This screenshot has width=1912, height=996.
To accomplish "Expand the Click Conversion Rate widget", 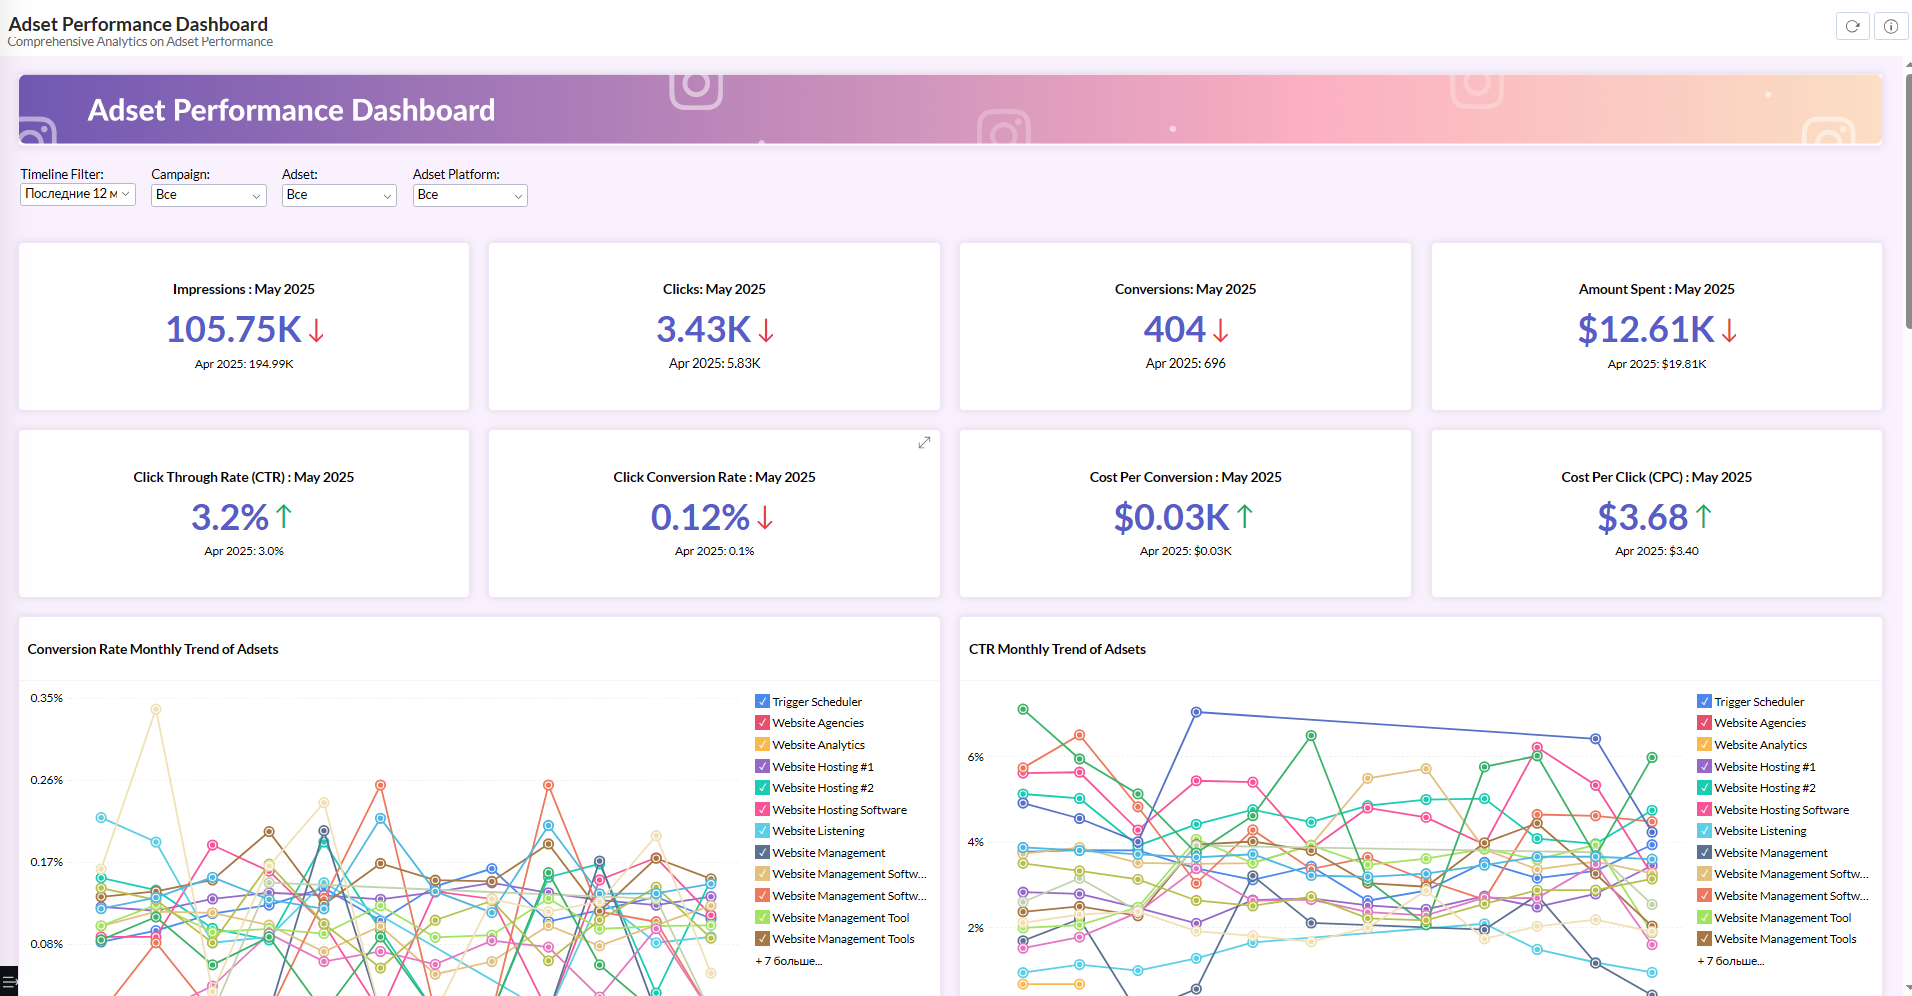I will click(924, 443).
